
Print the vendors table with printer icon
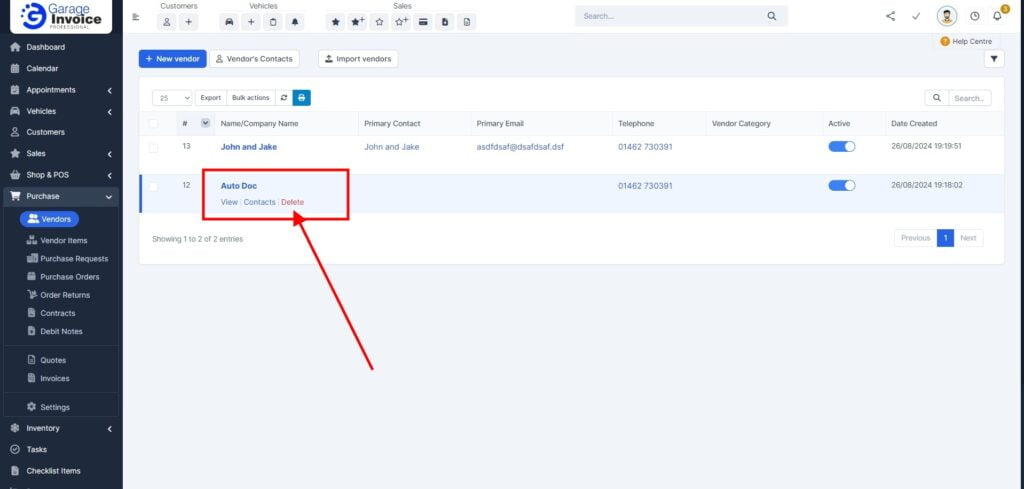302,98
